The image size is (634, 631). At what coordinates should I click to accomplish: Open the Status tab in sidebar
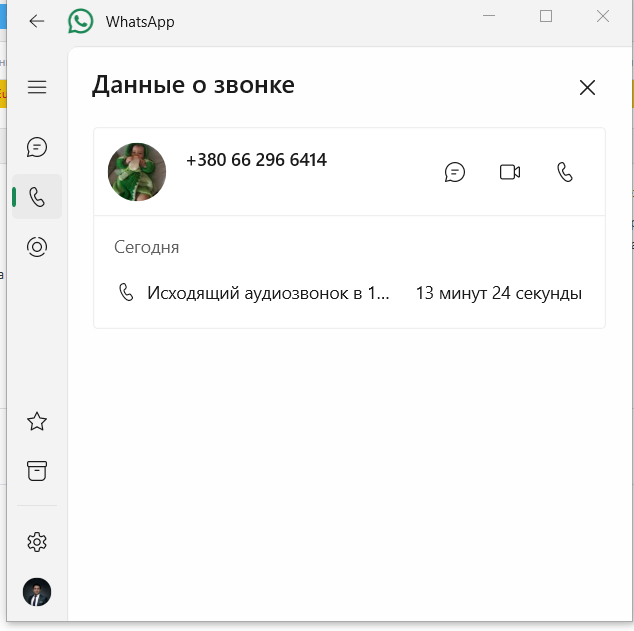[37, 247]
